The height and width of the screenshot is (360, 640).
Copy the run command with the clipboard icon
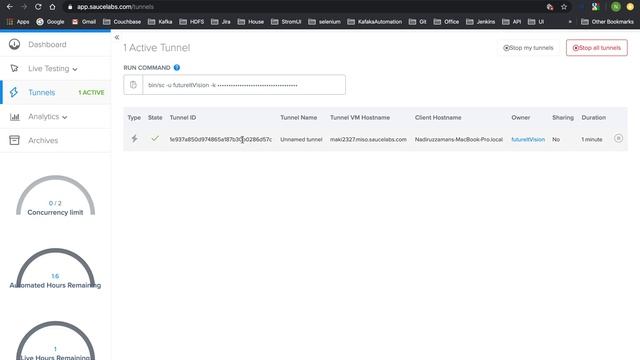tap(133, 85)
